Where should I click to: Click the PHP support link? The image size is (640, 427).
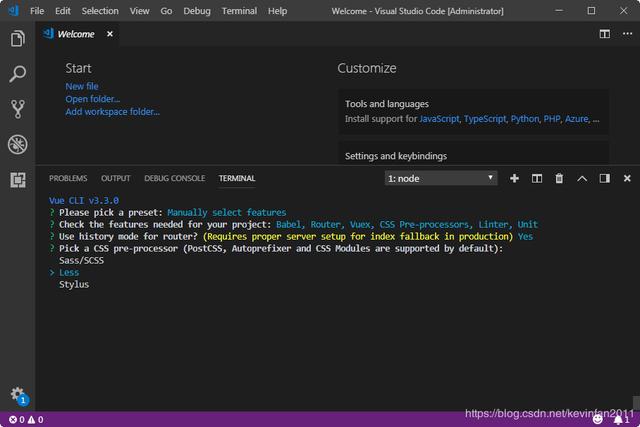pos(552,119)
